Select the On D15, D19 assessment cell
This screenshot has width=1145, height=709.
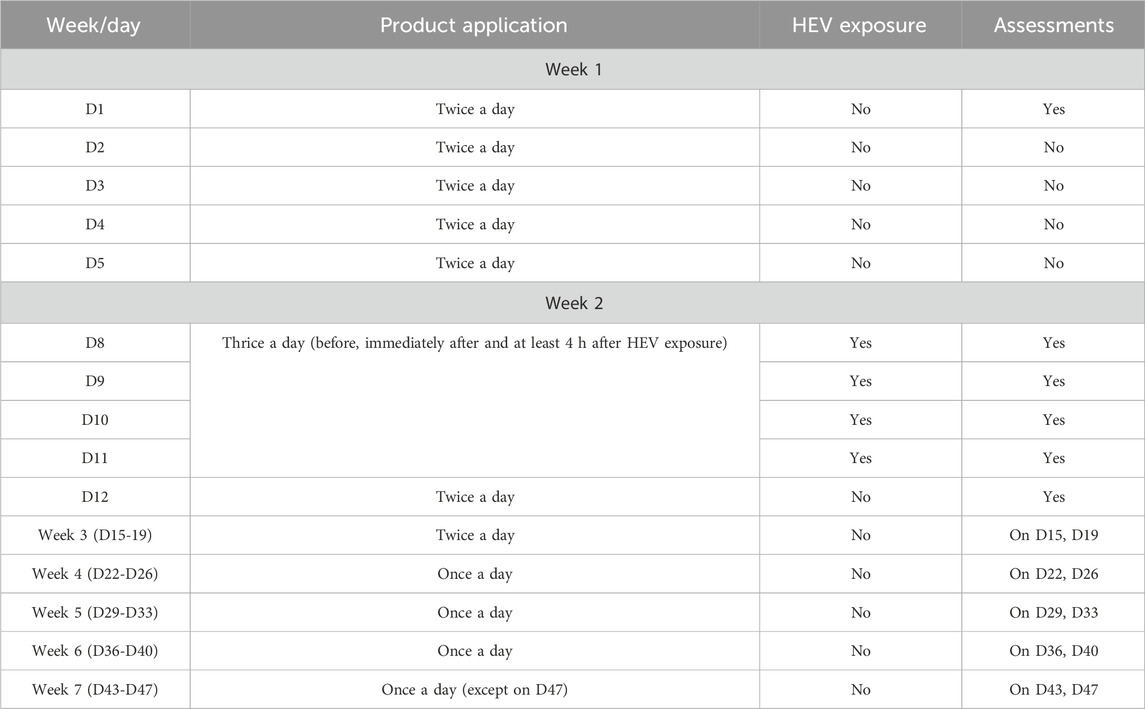click(1053, 535)
